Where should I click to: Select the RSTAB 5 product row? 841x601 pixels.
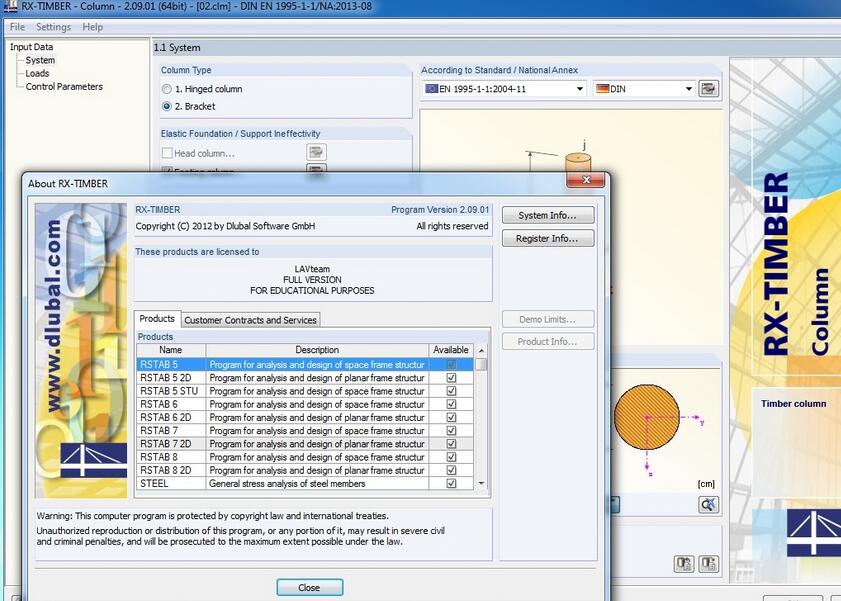pyautogui.click(x=305, y=365)
